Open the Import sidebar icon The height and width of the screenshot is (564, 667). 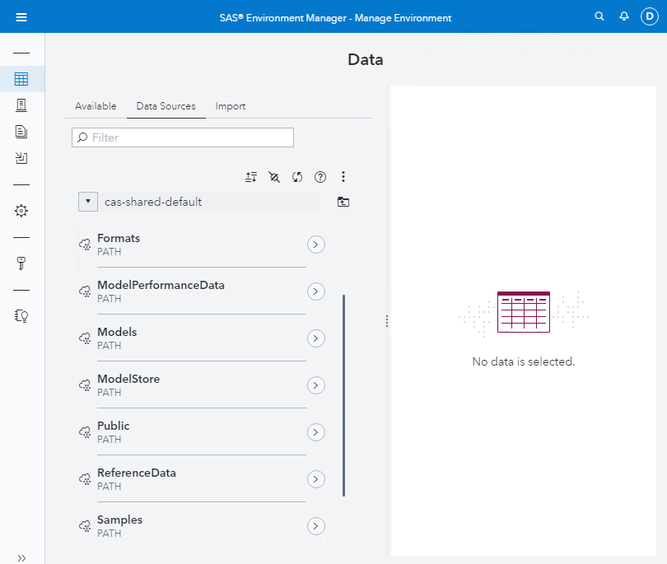[21, 158]
